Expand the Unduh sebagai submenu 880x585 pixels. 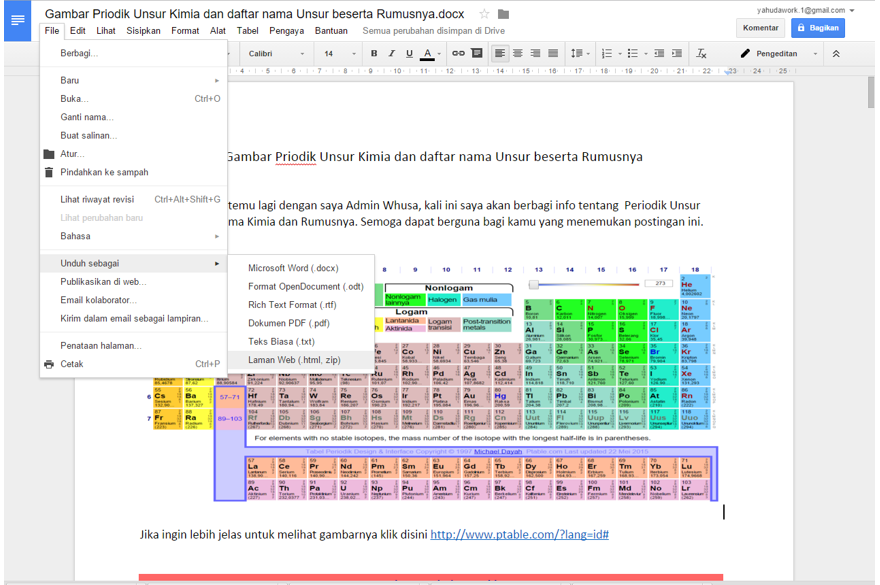pyautogui.click(x=134, y=263)
